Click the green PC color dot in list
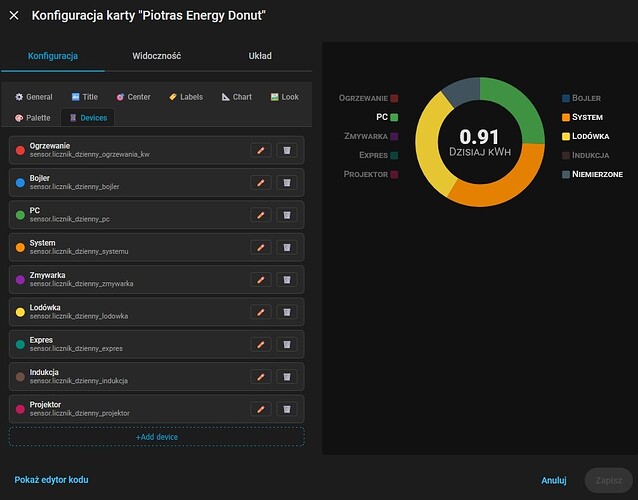 tap(20, 215)
